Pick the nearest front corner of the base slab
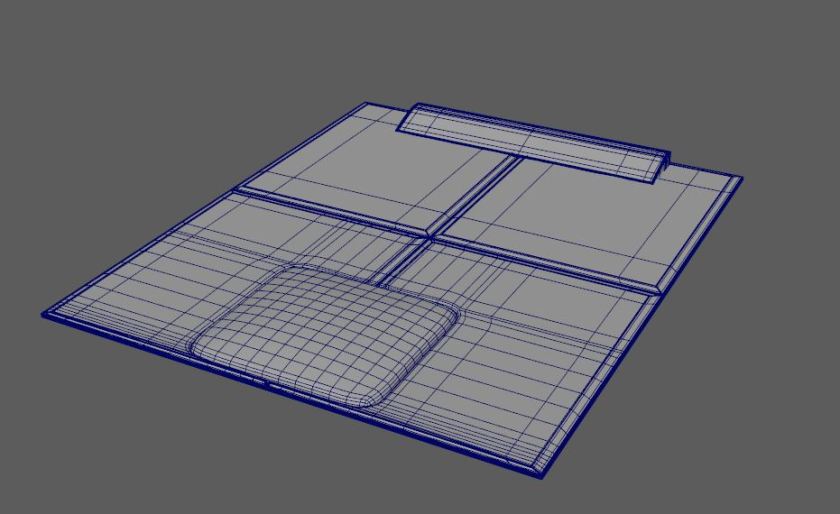 click(541, 474)
